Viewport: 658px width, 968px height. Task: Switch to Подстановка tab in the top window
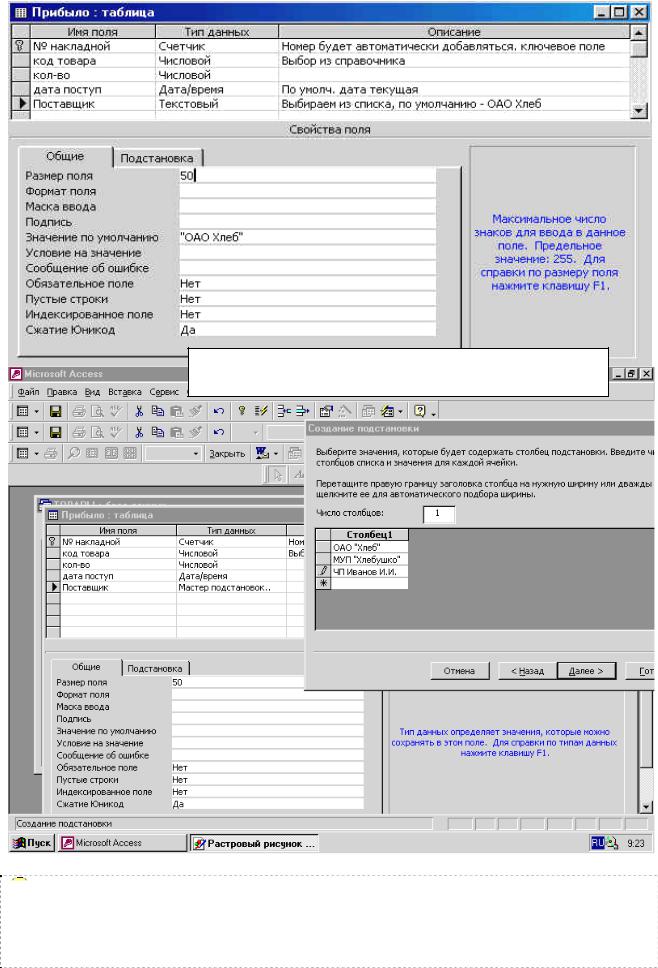coord(157,158)
